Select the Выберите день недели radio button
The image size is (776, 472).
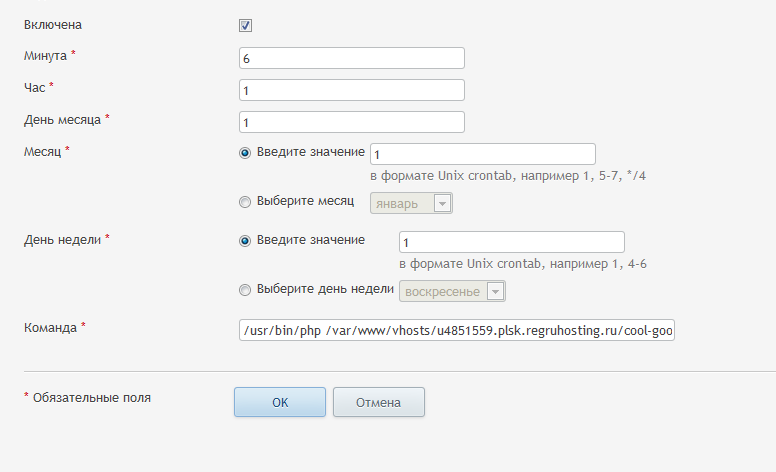click(245, 290)
